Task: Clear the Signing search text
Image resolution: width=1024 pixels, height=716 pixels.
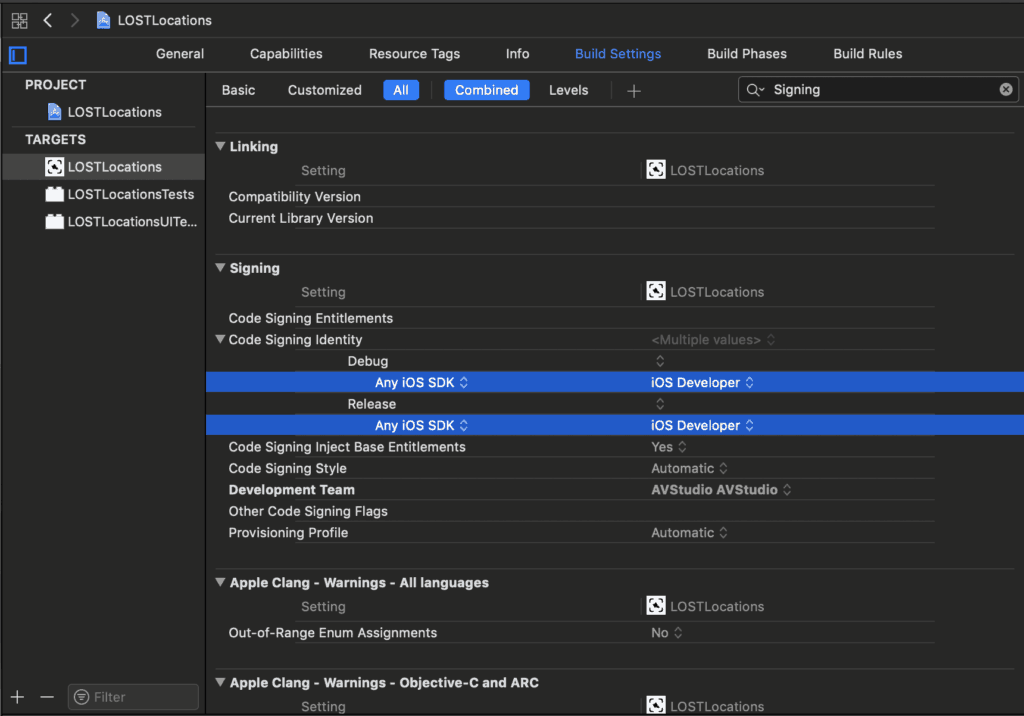Action: [x=1006, y=90]
